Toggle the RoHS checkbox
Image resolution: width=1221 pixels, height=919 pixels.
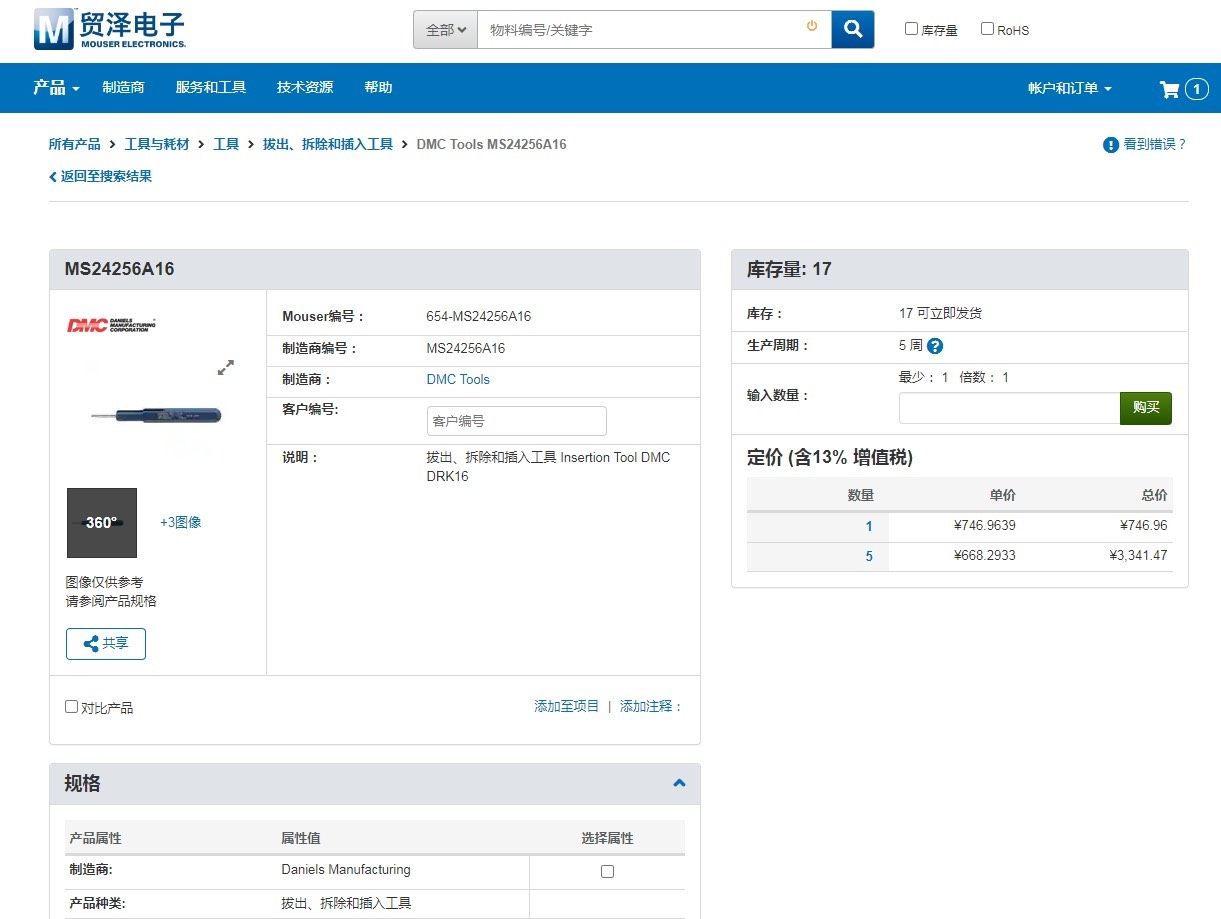[x=987, y=29]
